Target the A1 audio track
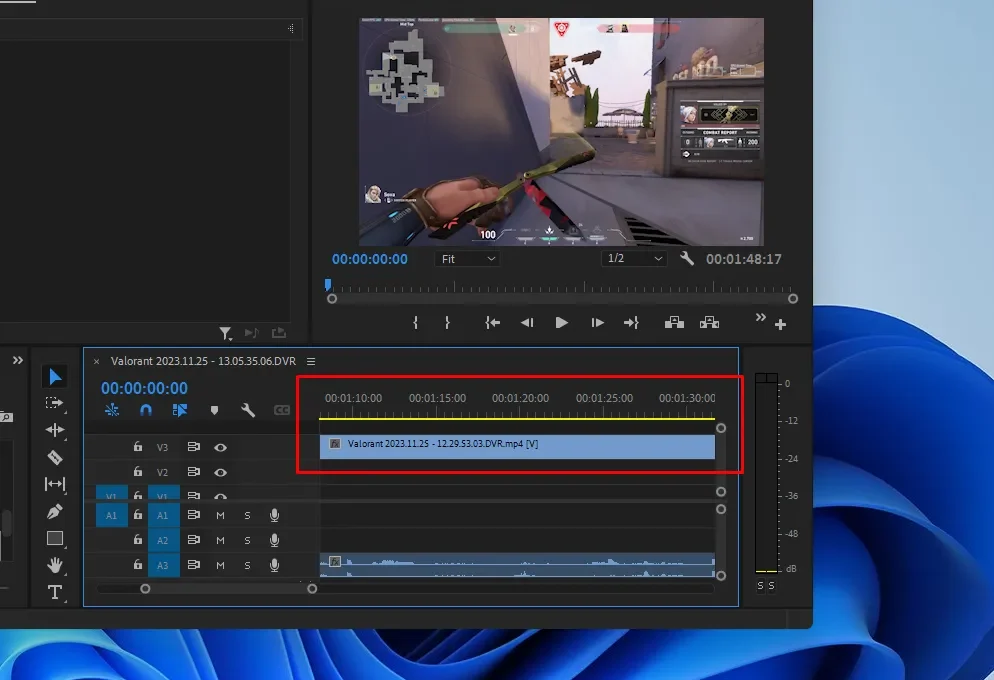Image resolution: width=994 pixels, height=680 pixels. pos(163,515)
